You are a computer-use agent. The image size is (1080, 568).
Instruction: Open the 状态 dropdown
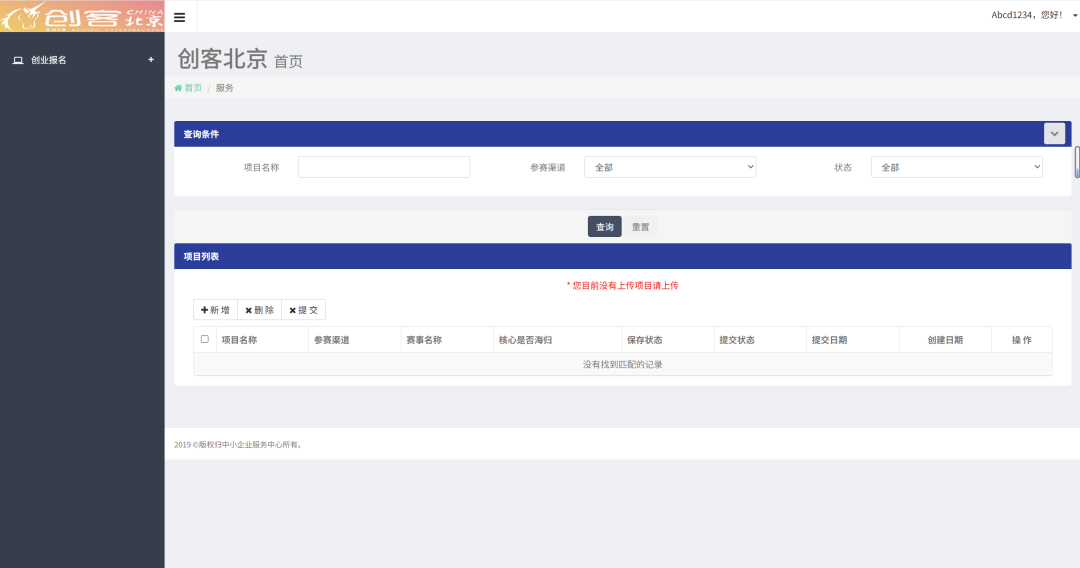[x=956, y=167]
